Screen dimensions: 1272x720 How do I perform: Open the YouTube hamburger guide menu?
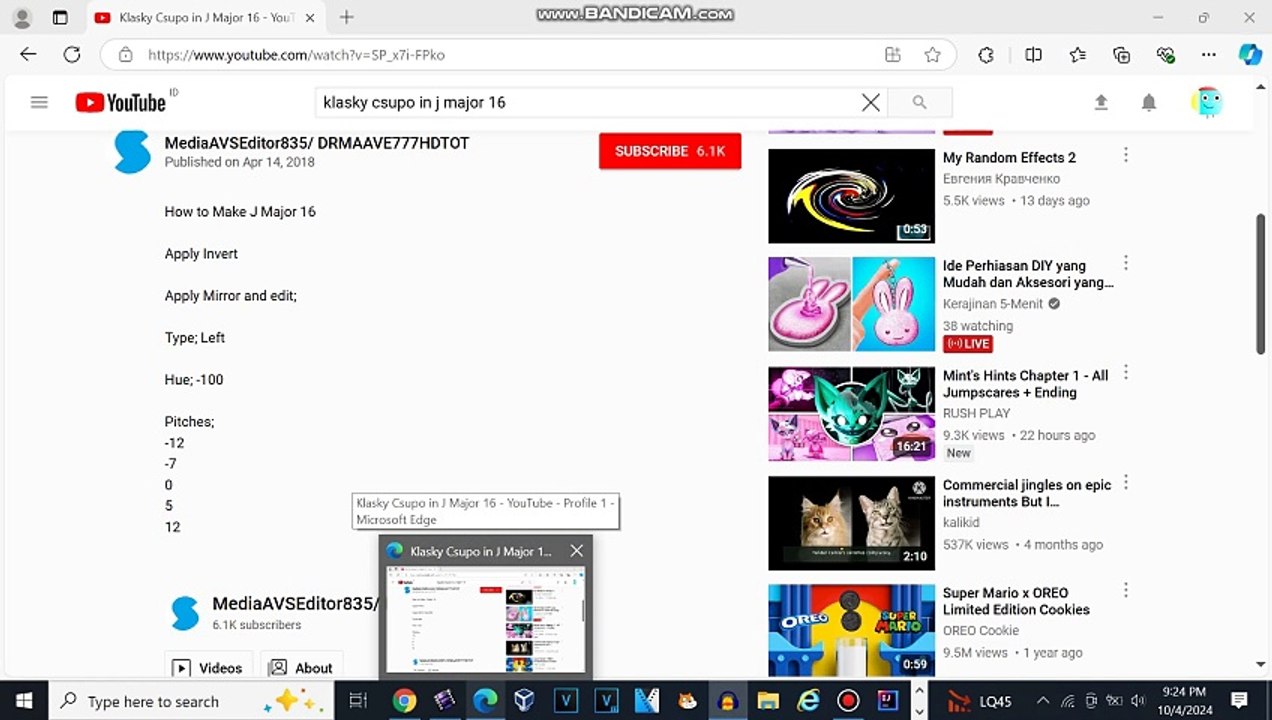(39, 102)
